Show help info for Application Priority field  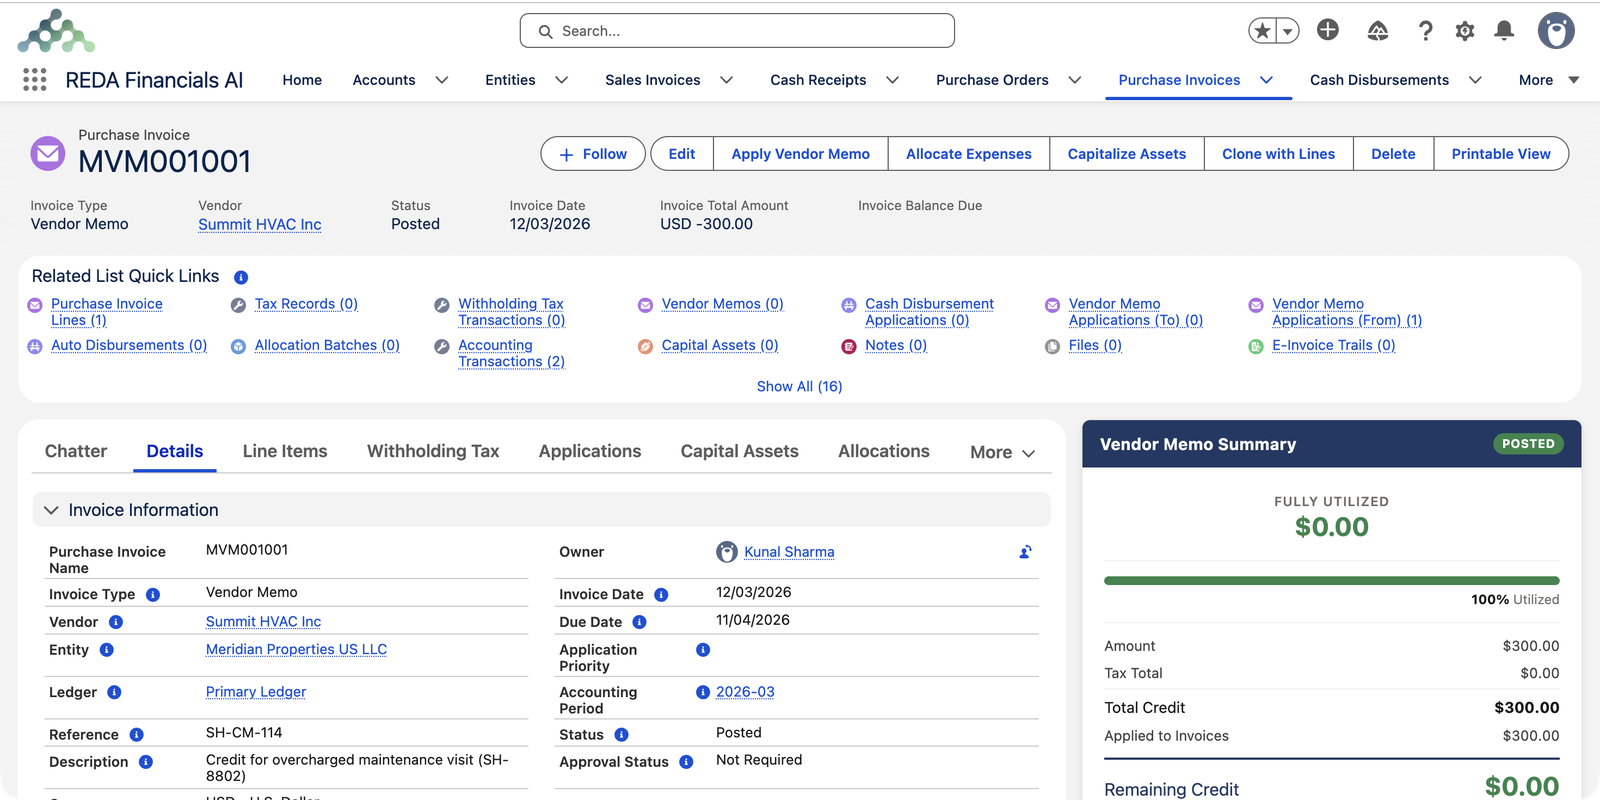pos(703,650)
